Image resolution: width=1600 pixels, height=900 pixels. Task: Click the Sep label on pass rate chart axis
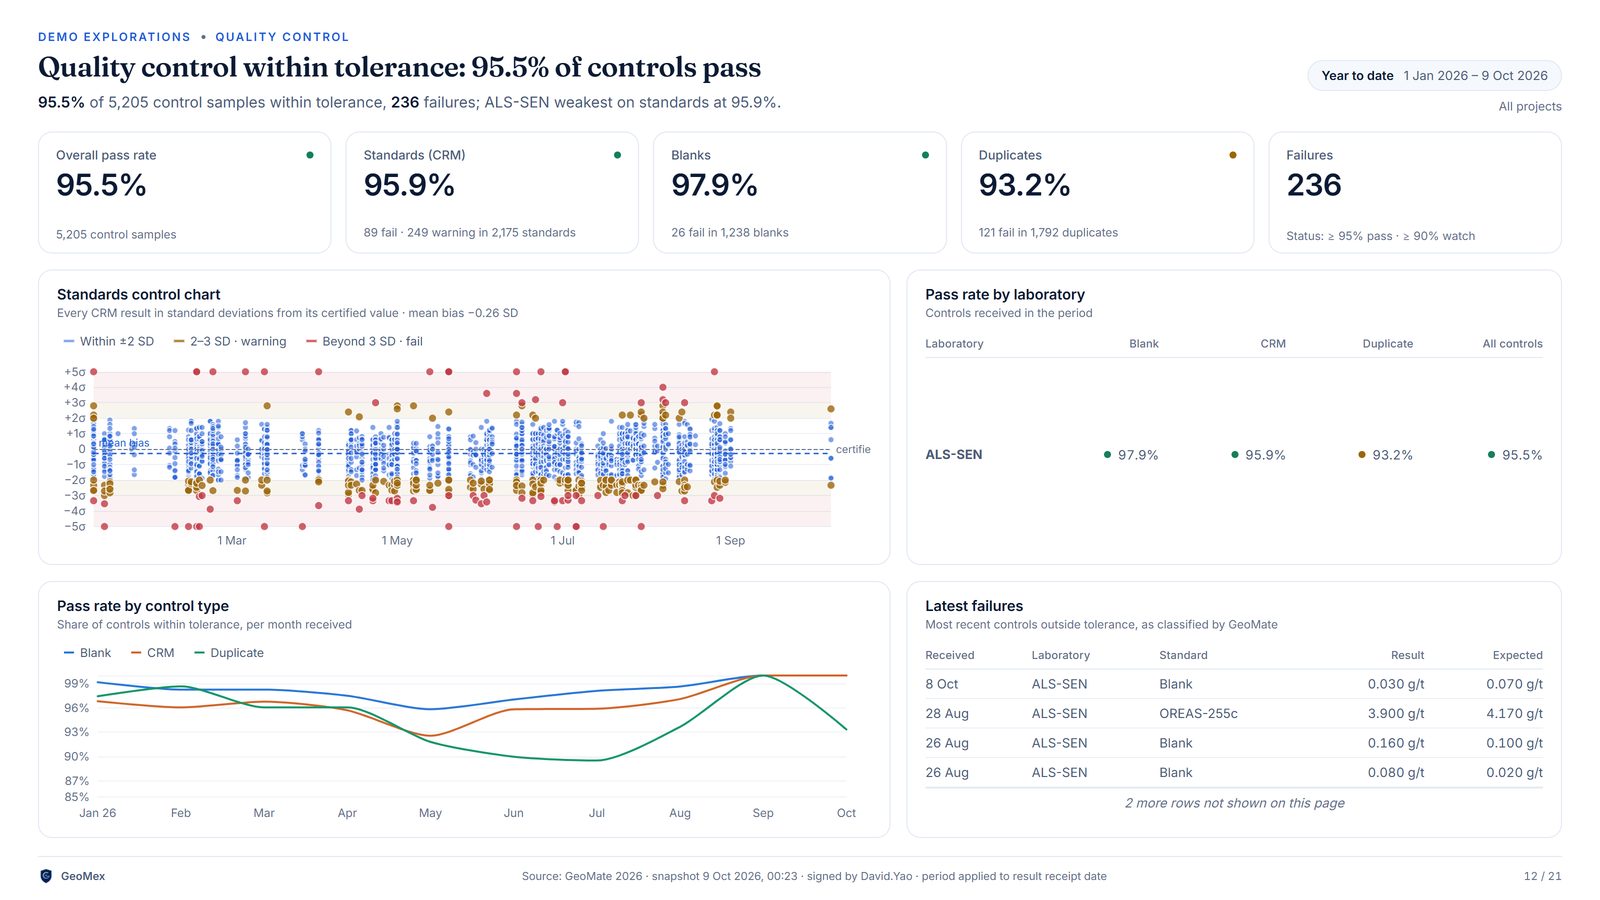(763, 813)
